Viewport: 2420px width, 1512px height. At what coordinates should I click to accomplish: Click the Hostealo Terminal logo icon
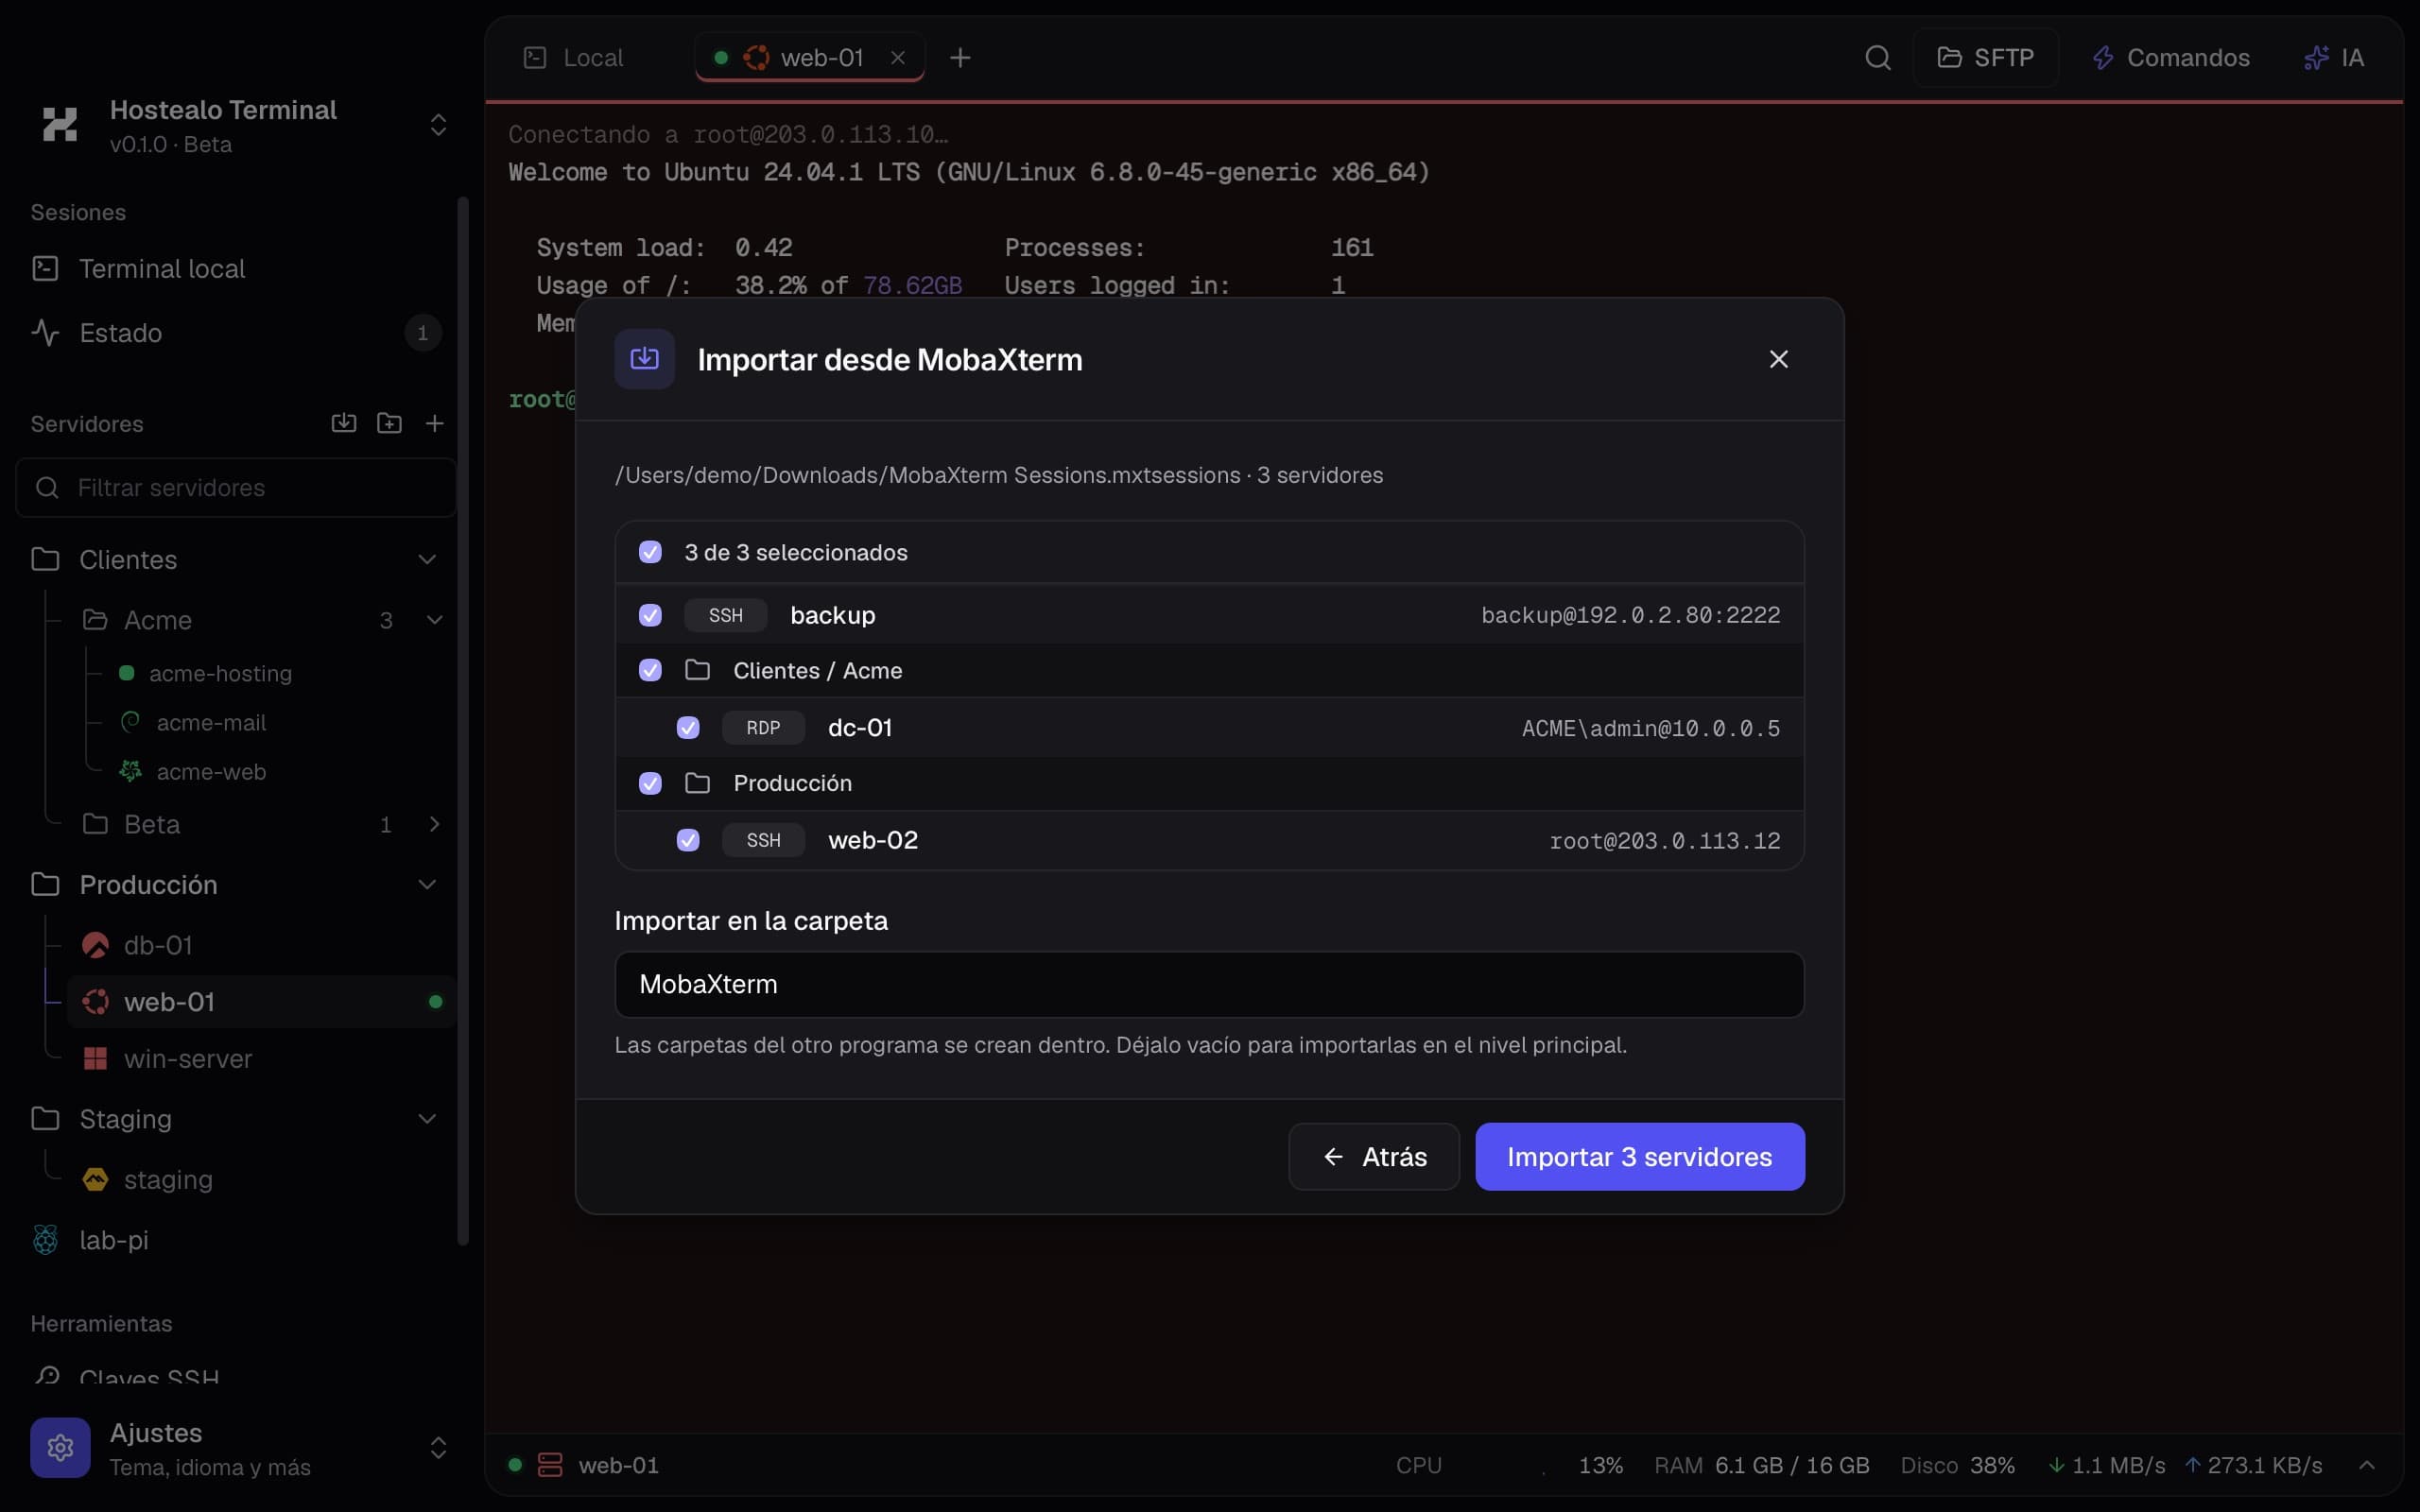[60, 125]
